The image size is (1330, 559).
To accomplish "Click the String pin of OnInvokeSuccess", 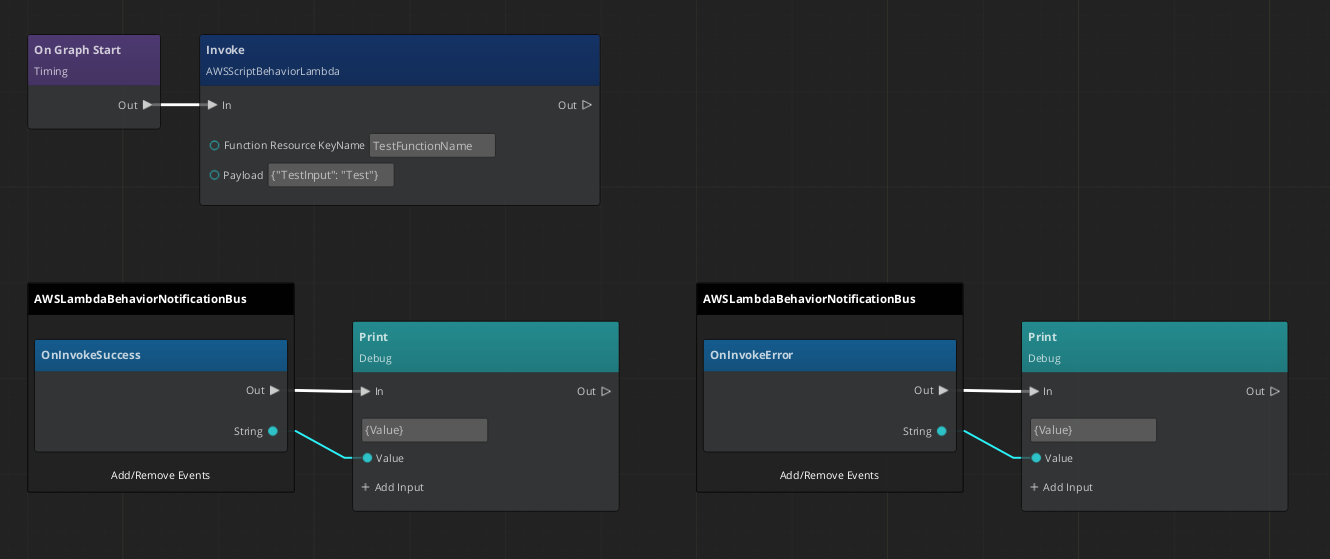I will (273, 431).
